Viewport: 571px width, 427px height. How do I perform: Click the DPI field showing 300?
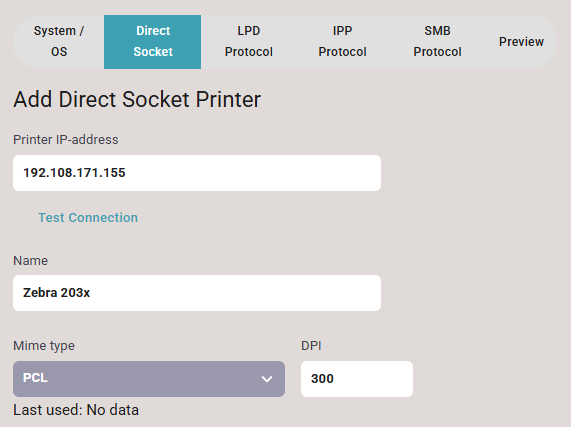pyautogui.click(x=357, y=379)
